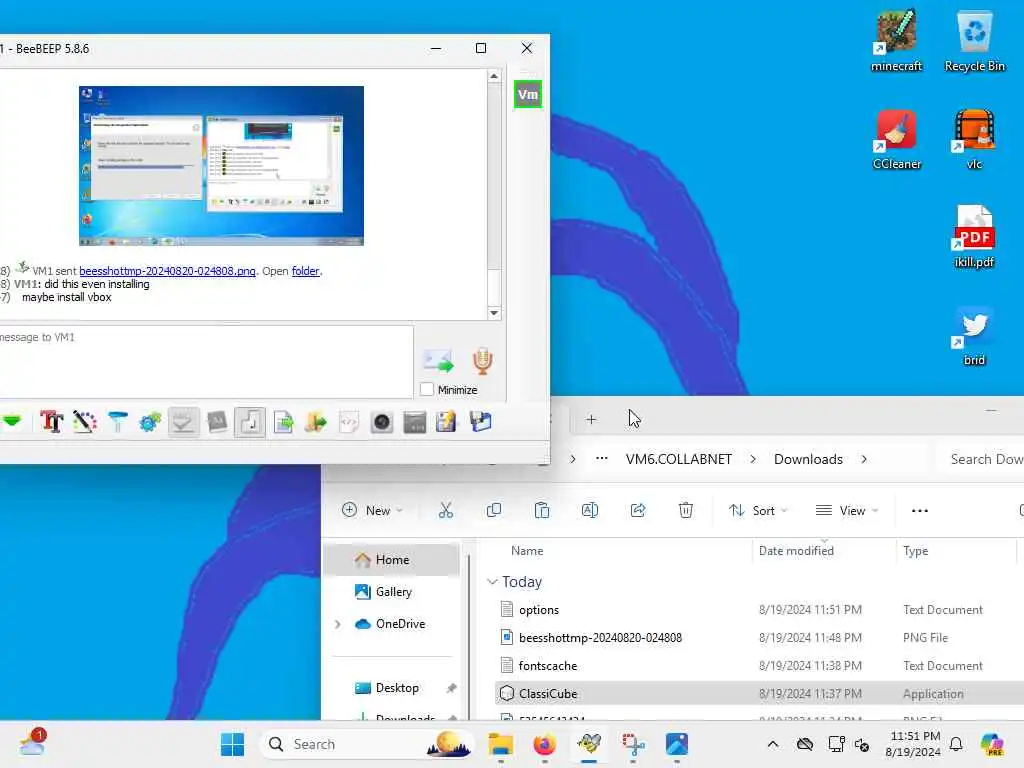
Task: Open the ikill.pdf desktop icon
Action: coord(974,237)
